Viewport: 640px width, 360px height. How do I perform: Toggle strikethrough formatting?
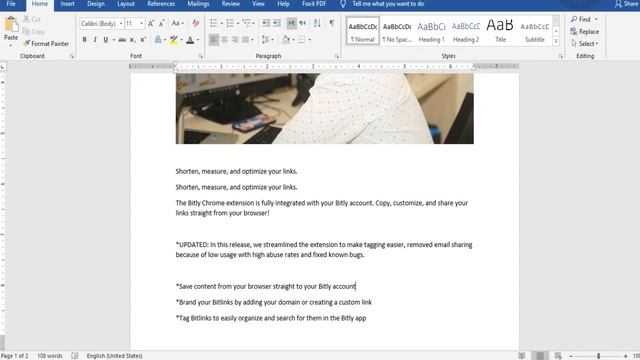[x=122, y=40]
